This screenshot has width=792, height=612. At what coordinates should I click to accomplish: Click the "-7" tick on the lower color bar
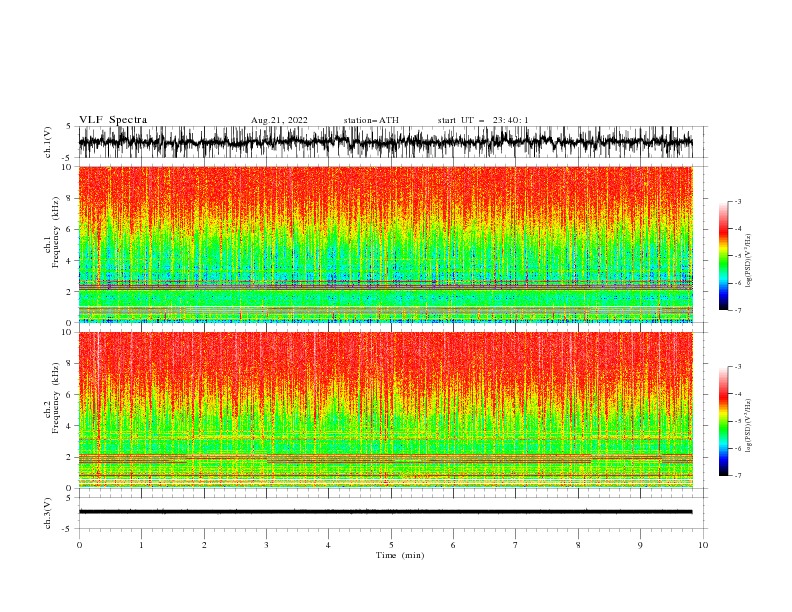click(x=737, y=475)
